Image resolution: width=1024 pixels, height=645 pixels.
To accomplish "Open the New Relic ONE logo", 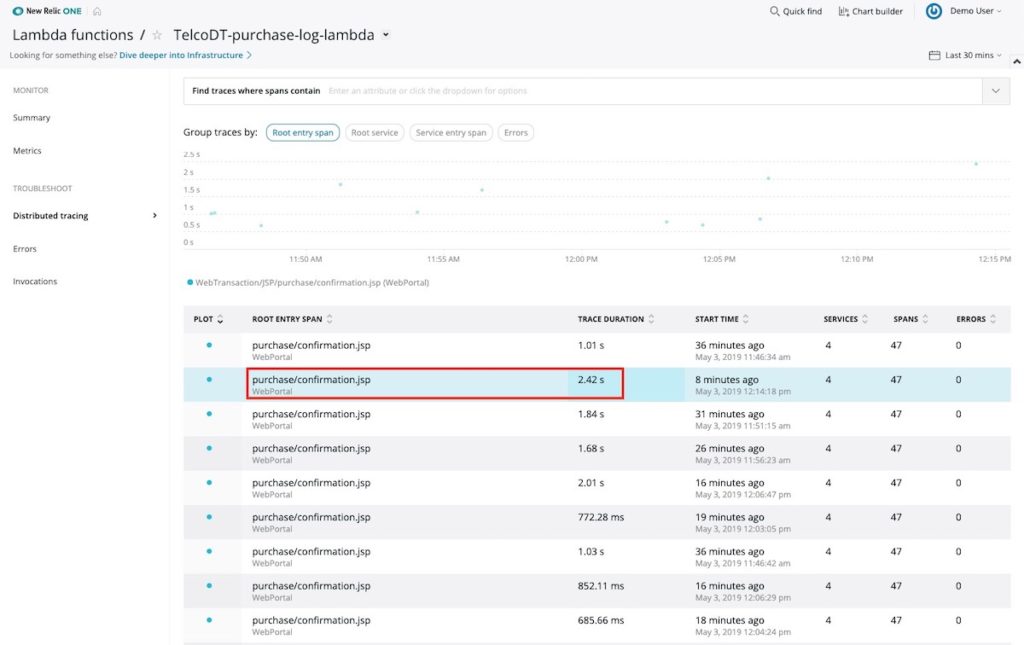I will pos(47,11).
